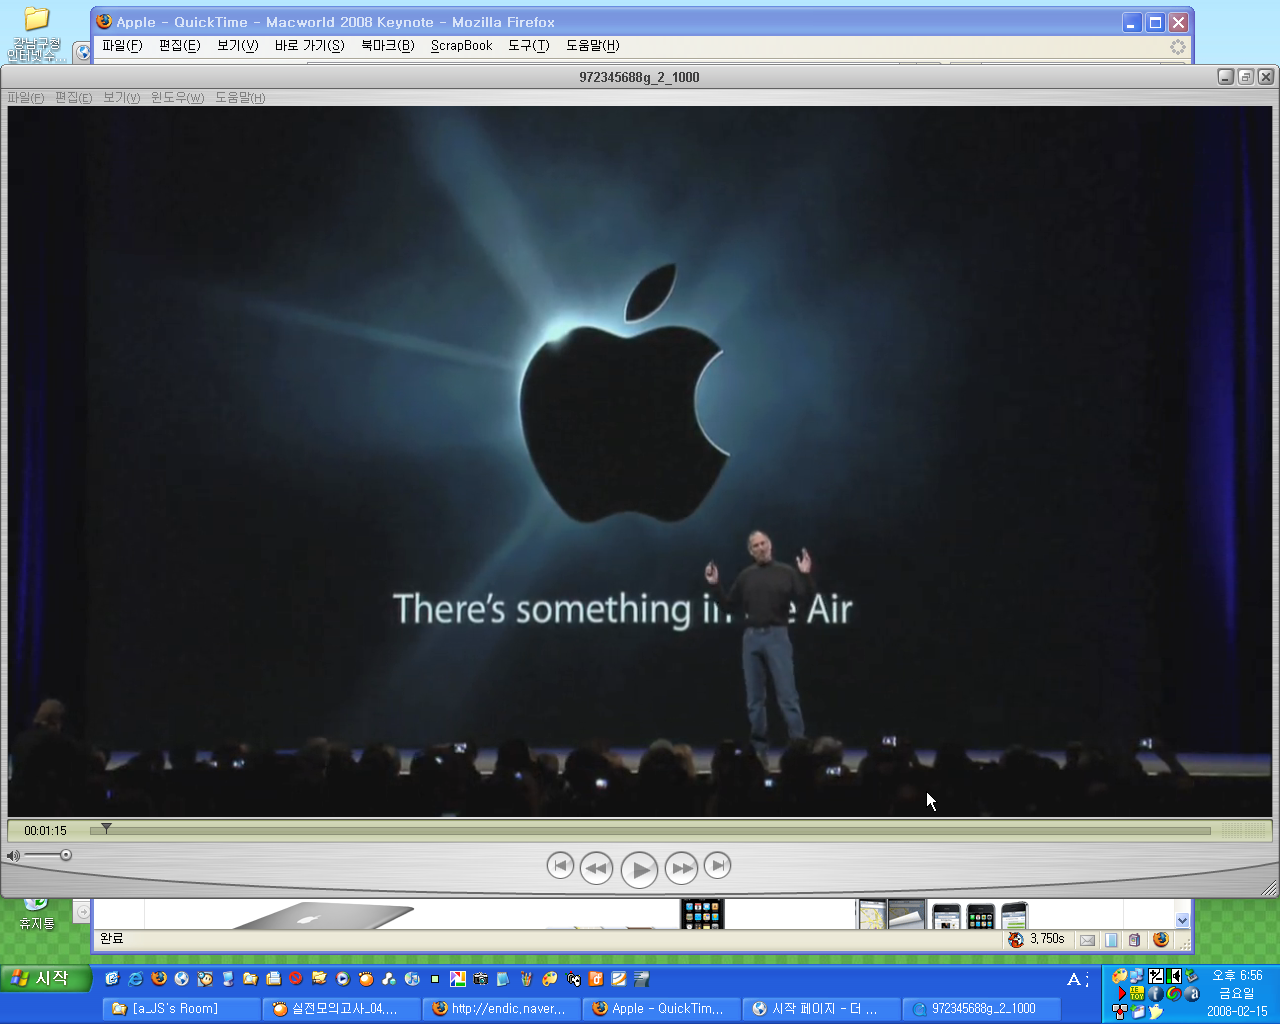
Task: Click the fox icon beside 3,750s in status bar
Action: point(1016,940)
